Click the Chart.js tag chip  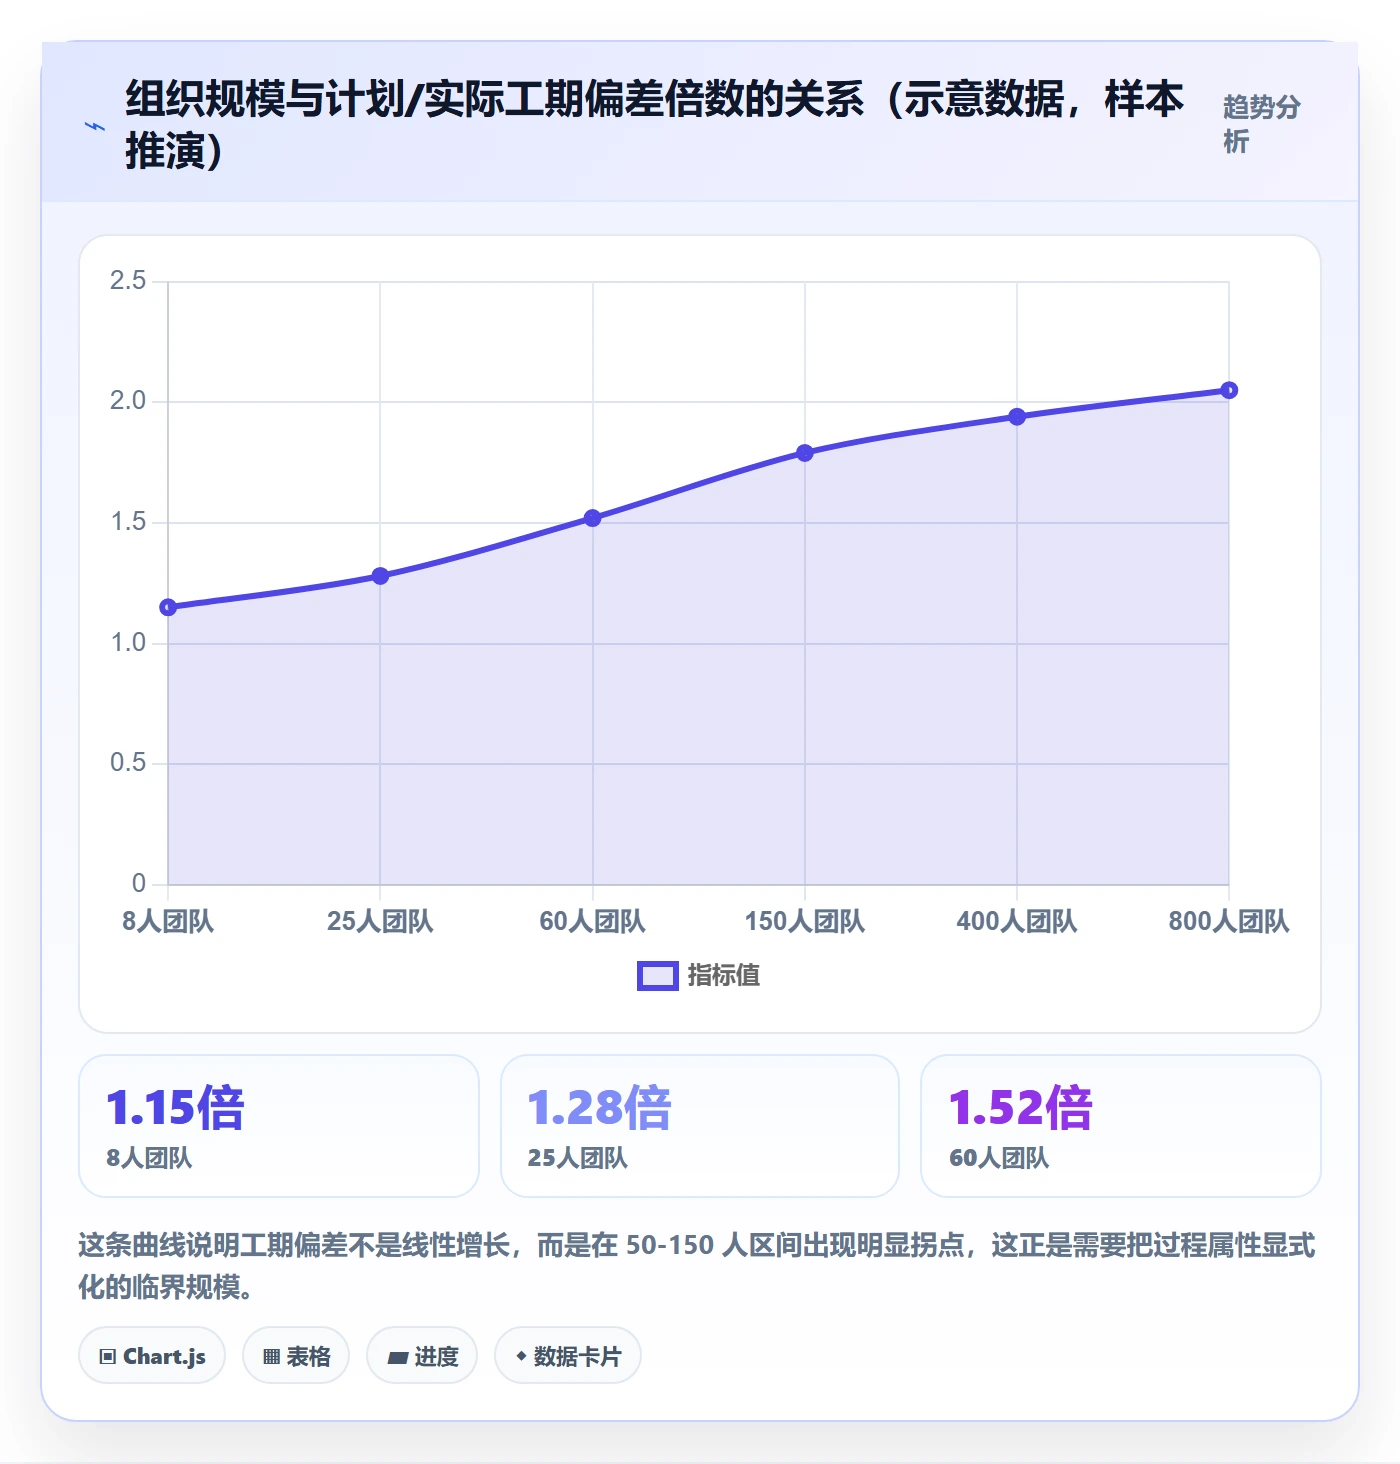click(152, 1356)
